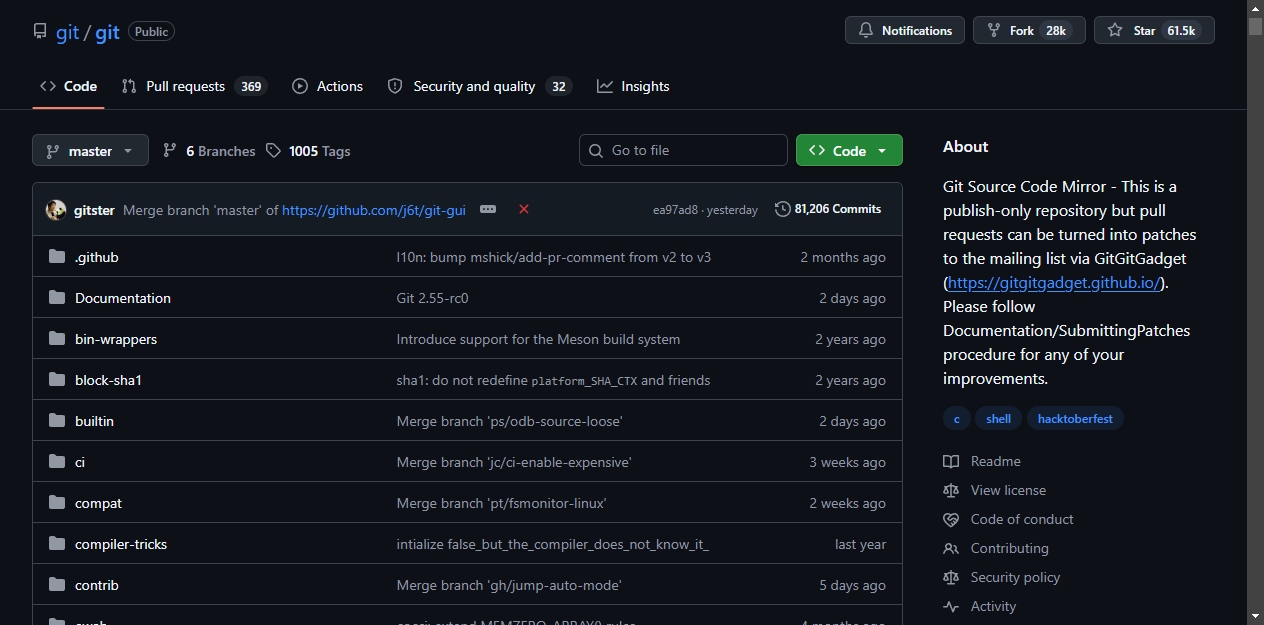Open the contrib folder
This screenshot has width=1264, height=625.
[x=97, y=585]
